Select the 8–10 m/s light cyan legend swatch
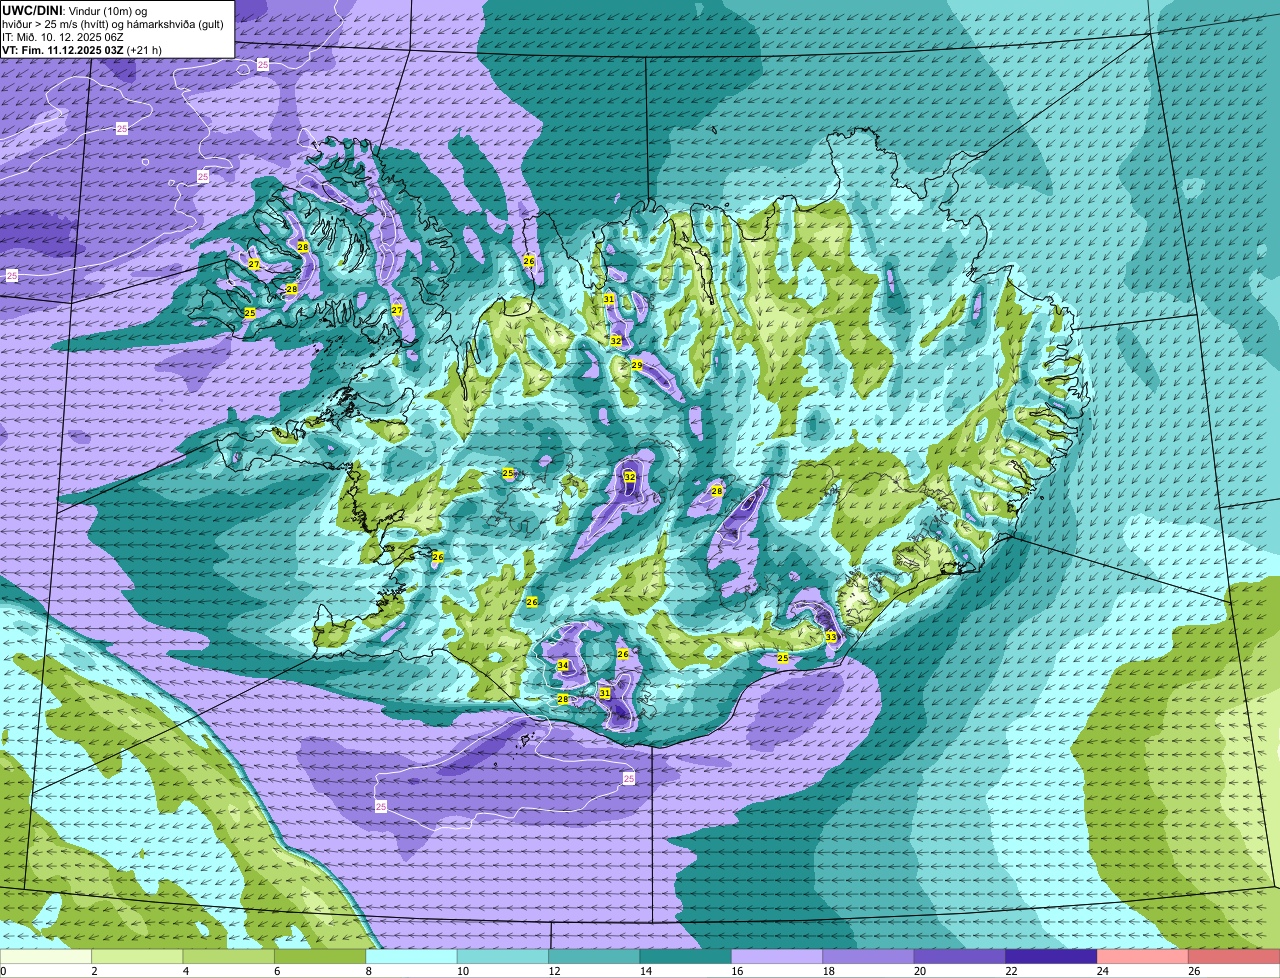The image size is (1280, 978). click(x=412, y=957)
